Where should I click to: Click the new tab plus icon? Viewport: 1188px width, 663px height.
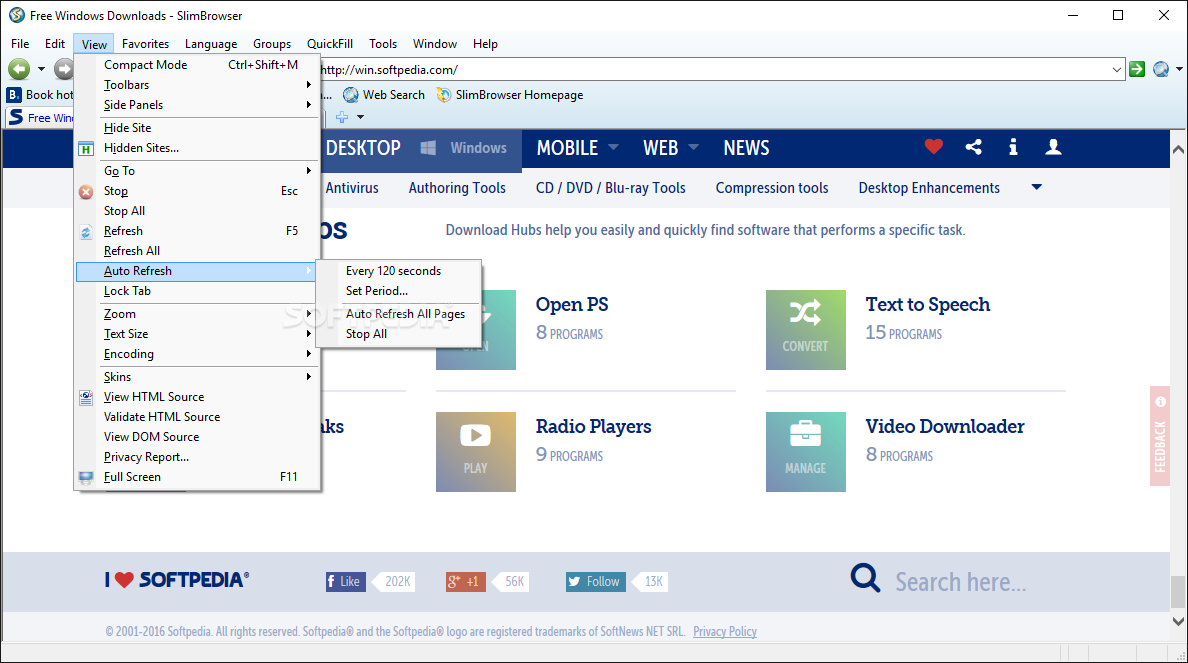pyautogui.click(x=342, y=117)
